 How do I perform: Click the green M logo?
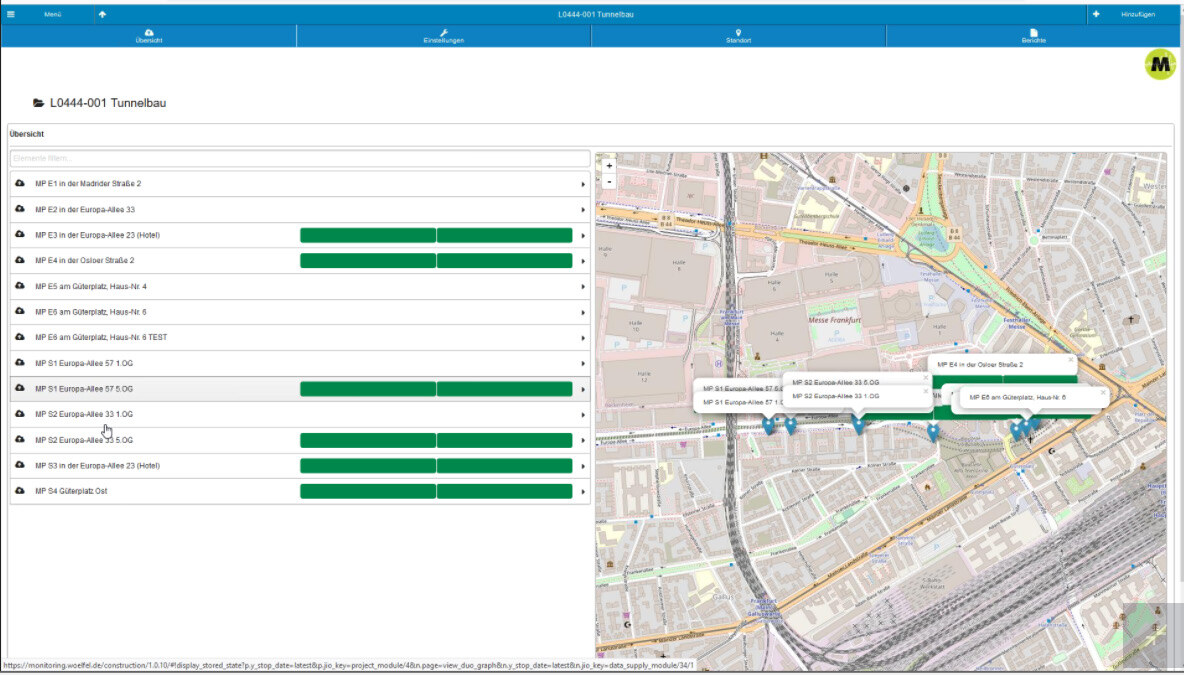[1160, 64]
